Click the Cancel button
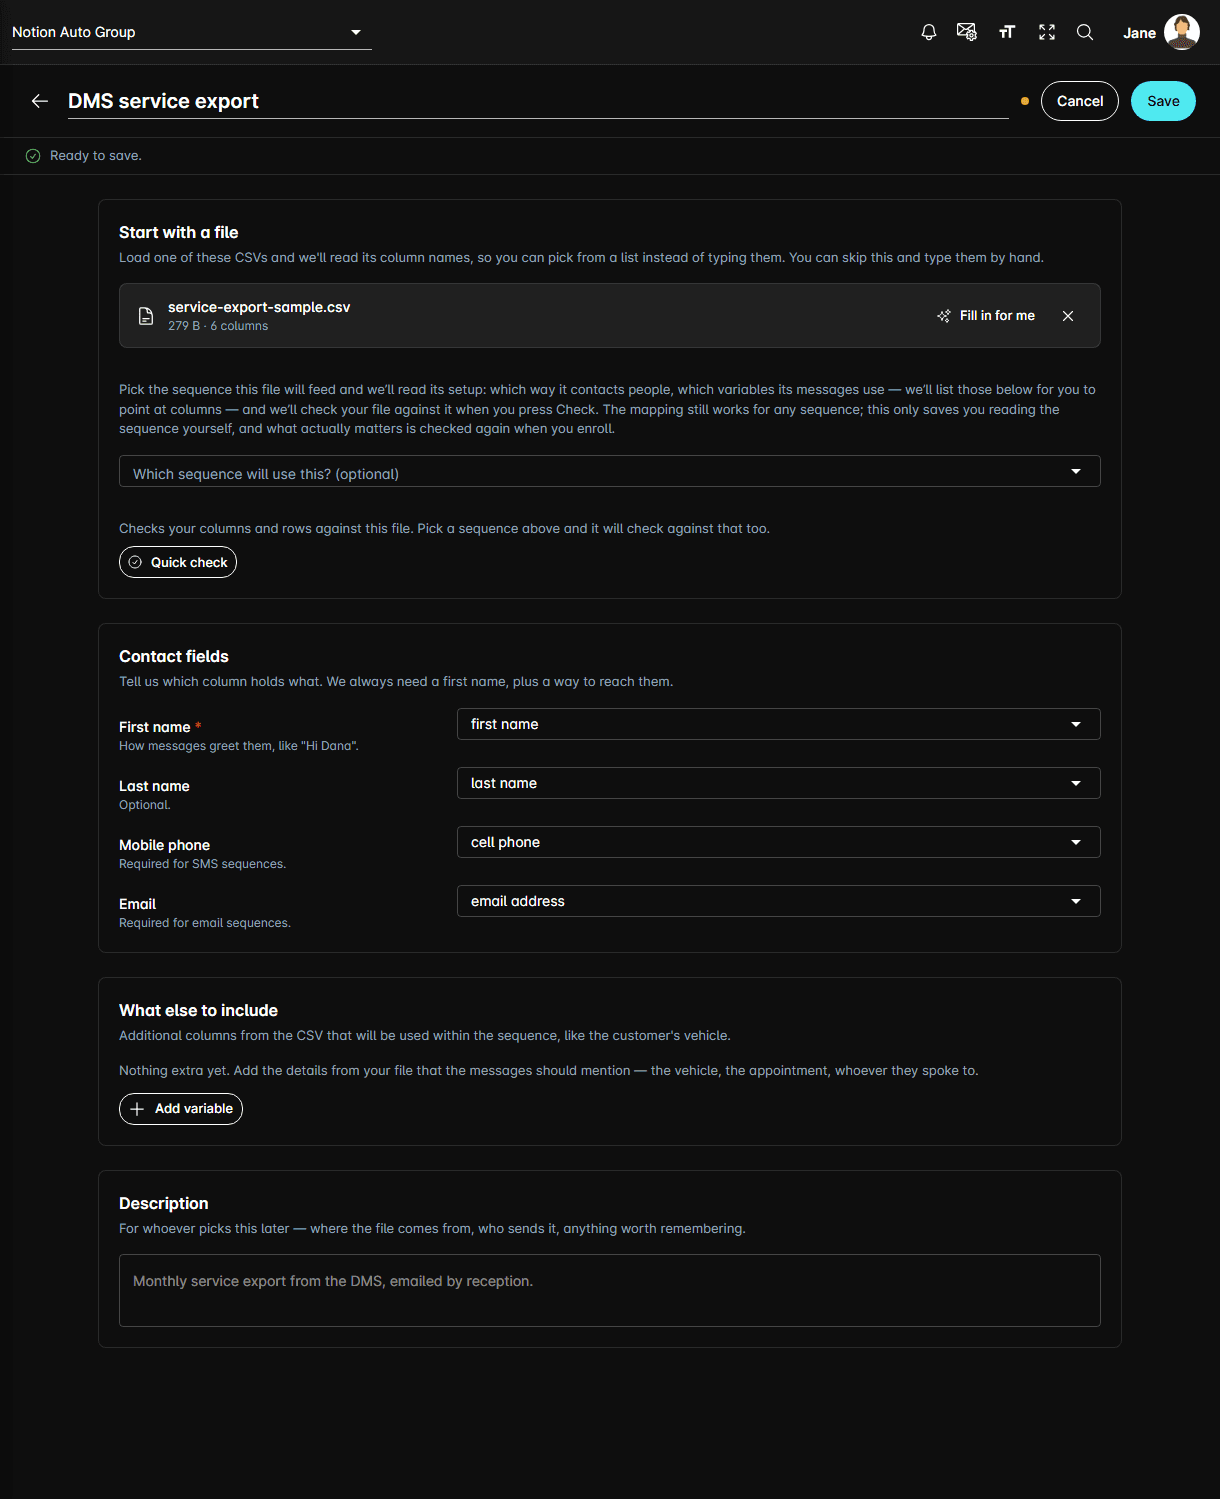1220x1499 pixels. click(1080, 101)
